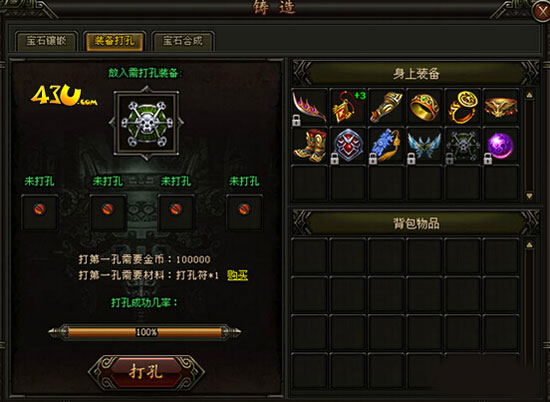This screenshot has width=550, height=402.
Task: Select the golden belt equipment item
Action: [x=501, y=107]
